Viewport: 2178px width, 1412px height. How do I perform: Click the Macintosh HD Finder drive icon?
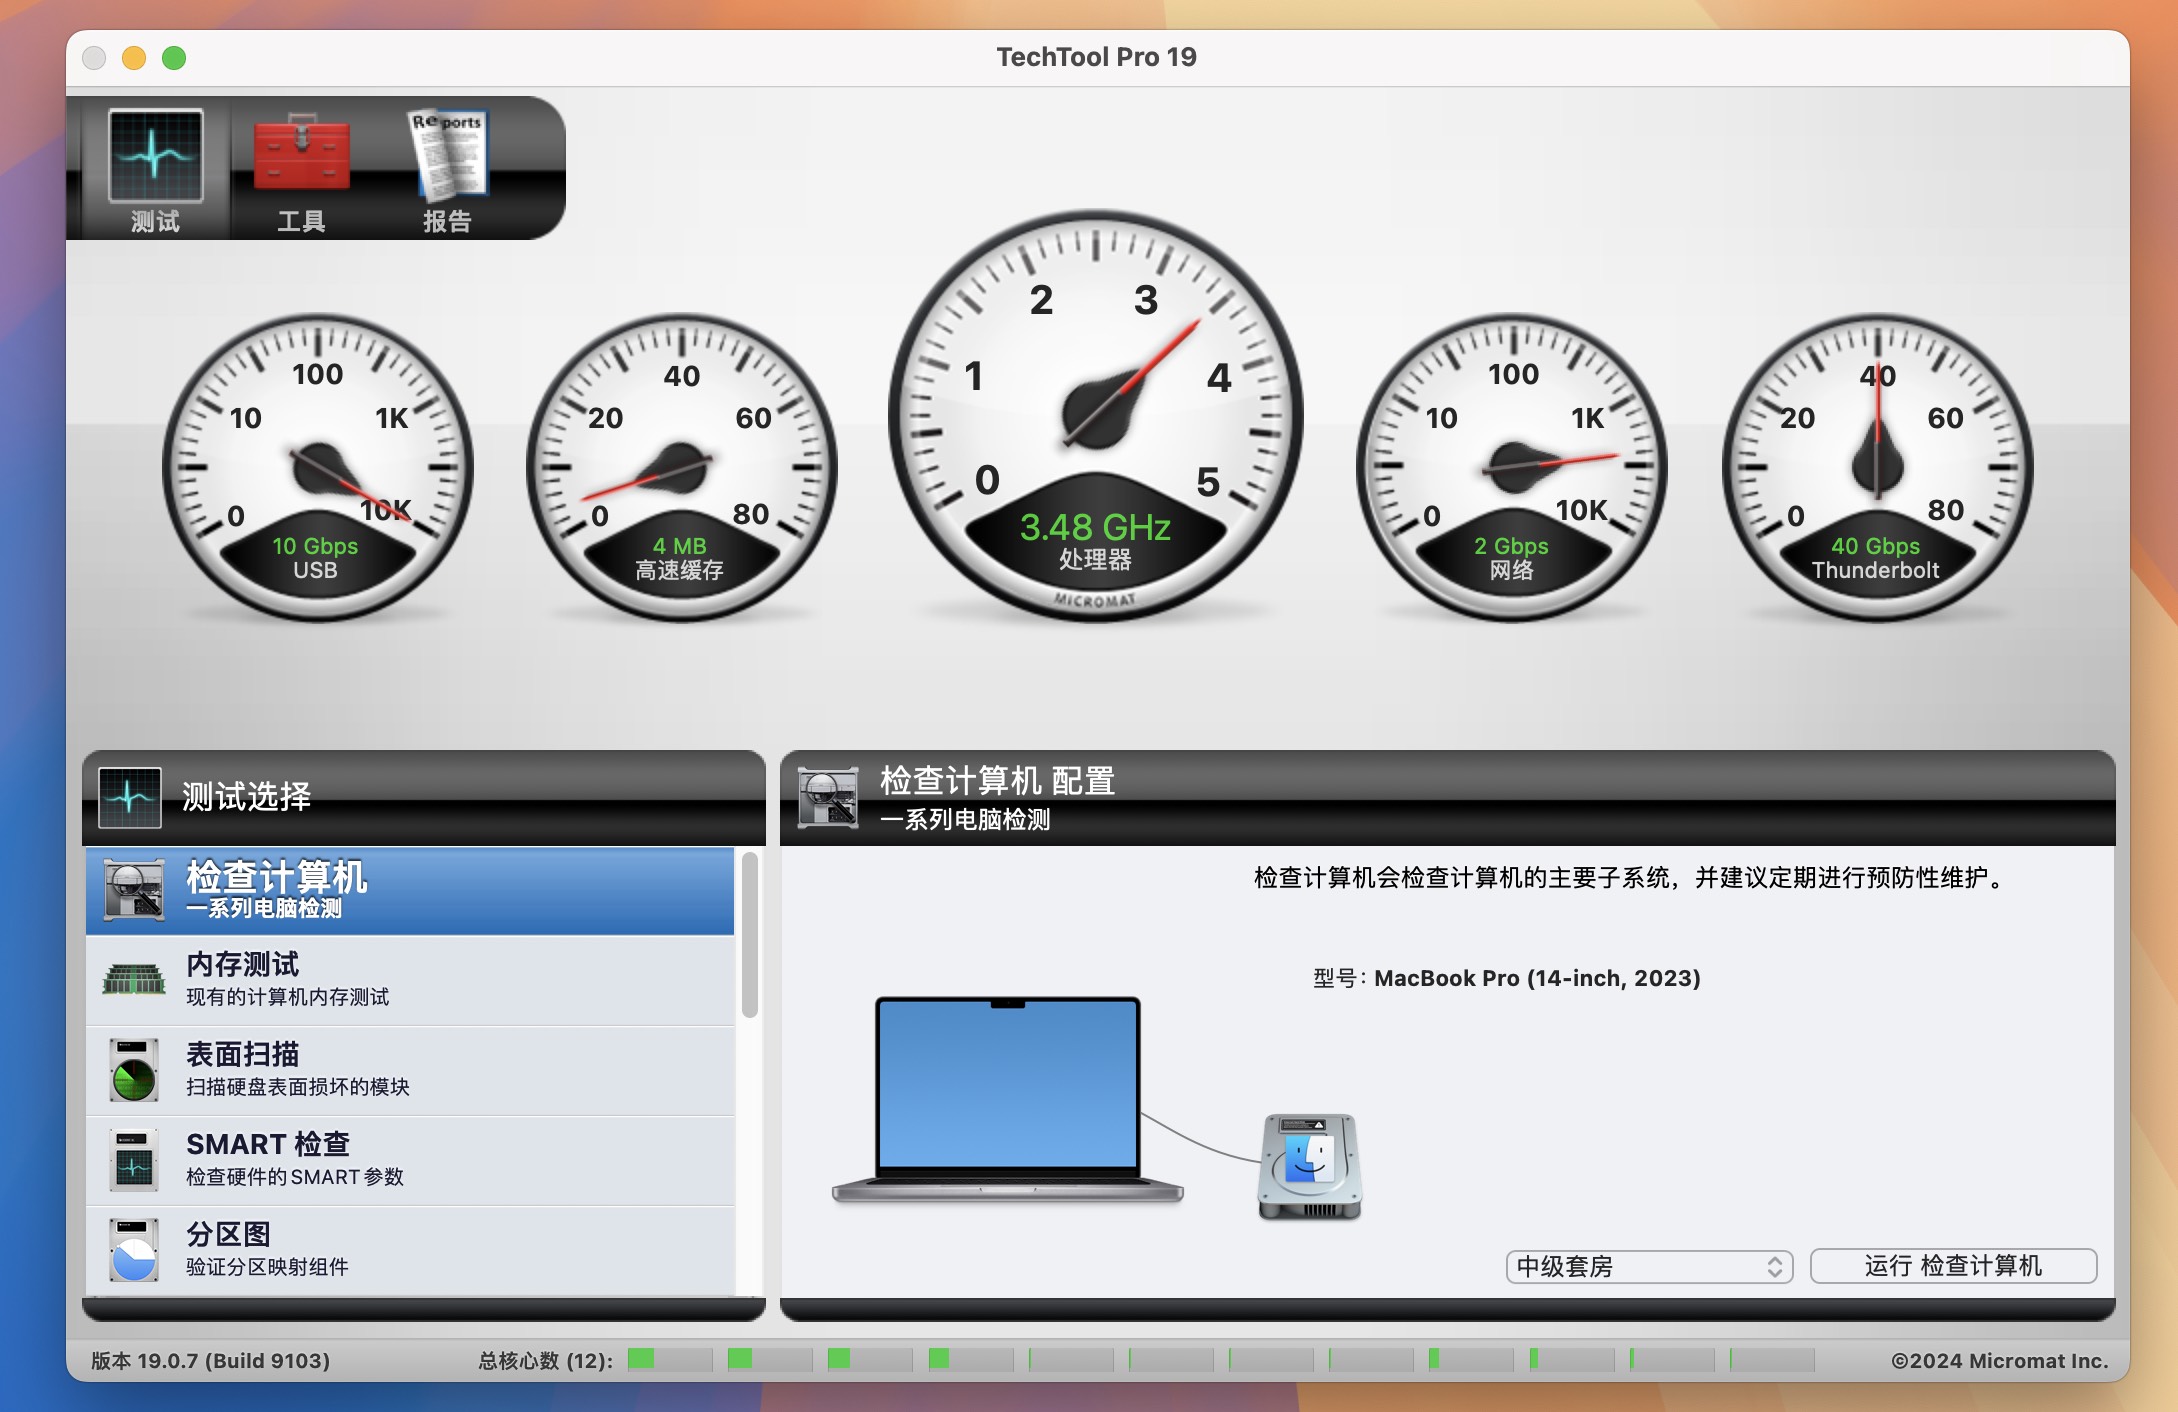(1310, 1166)
